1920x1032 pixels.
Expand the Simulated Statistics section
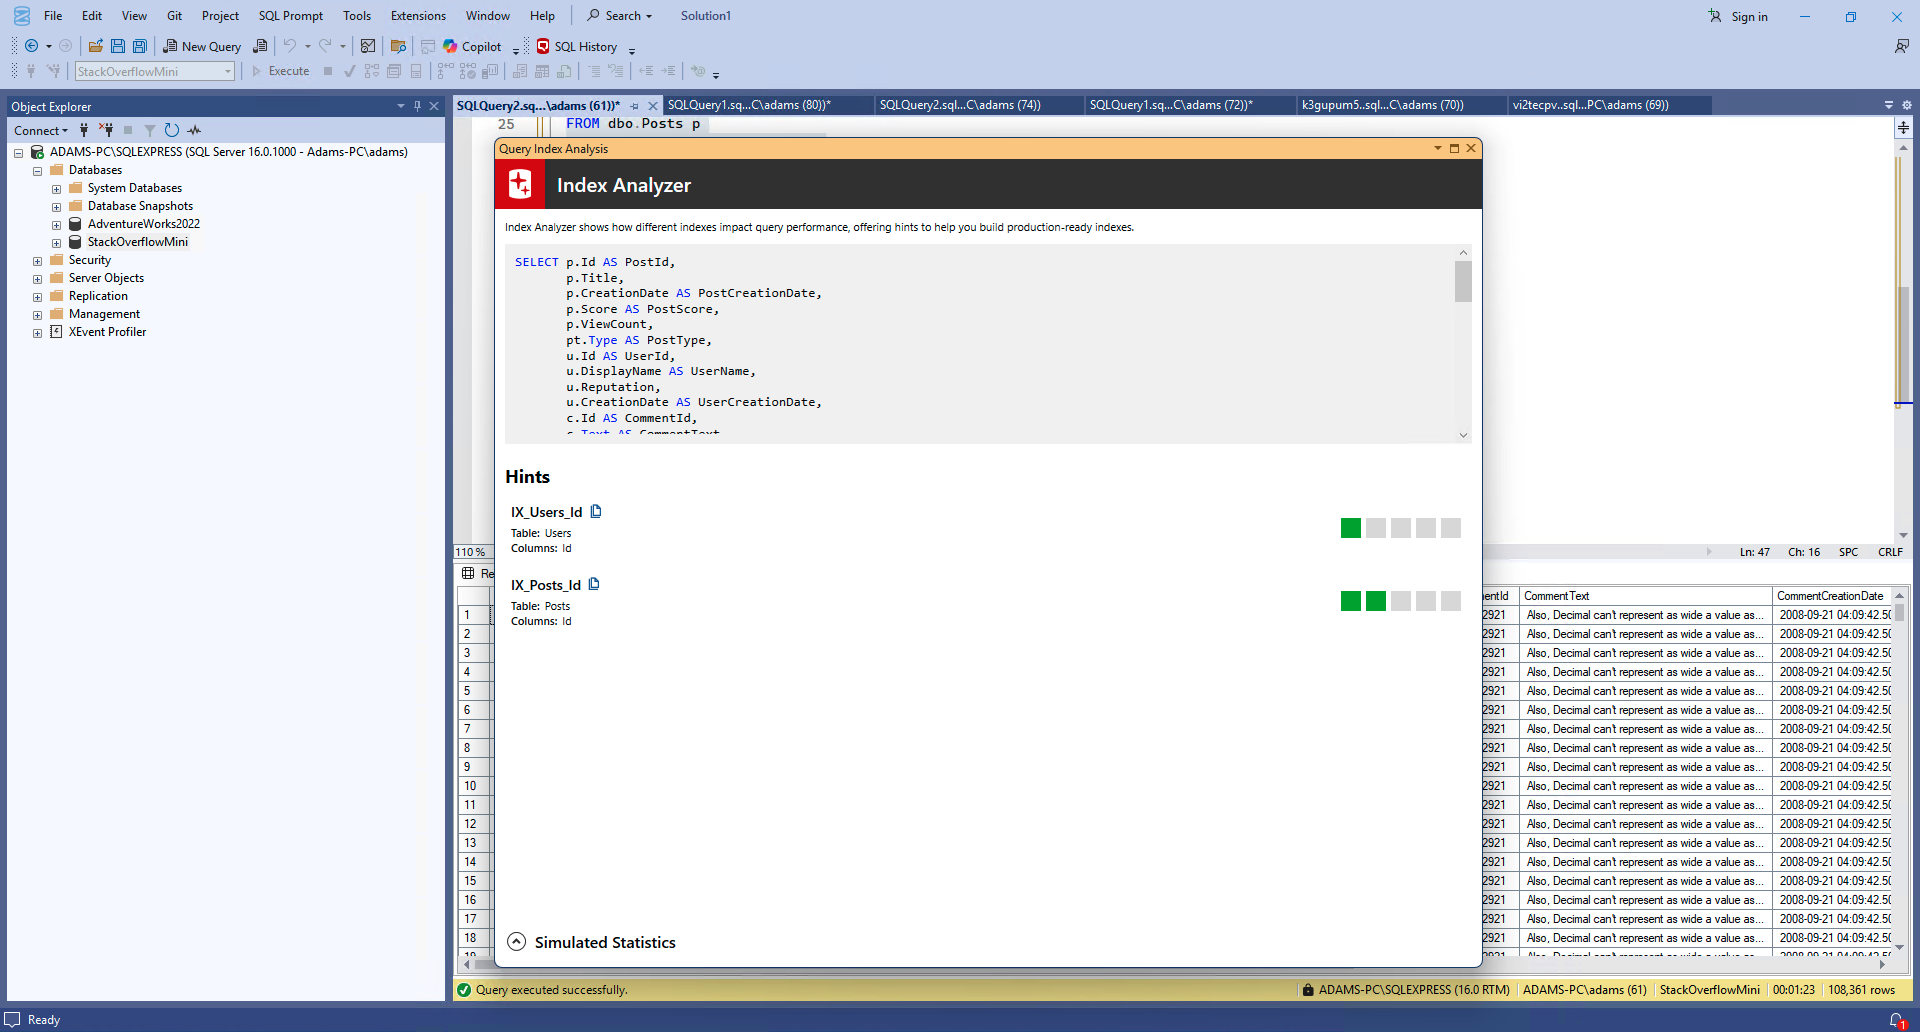(x=516, y=942)
